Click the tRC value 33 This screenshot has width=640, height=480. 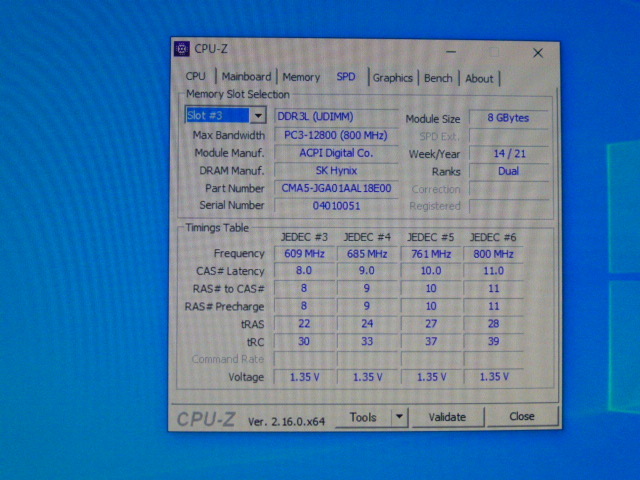tap(367, 341)
